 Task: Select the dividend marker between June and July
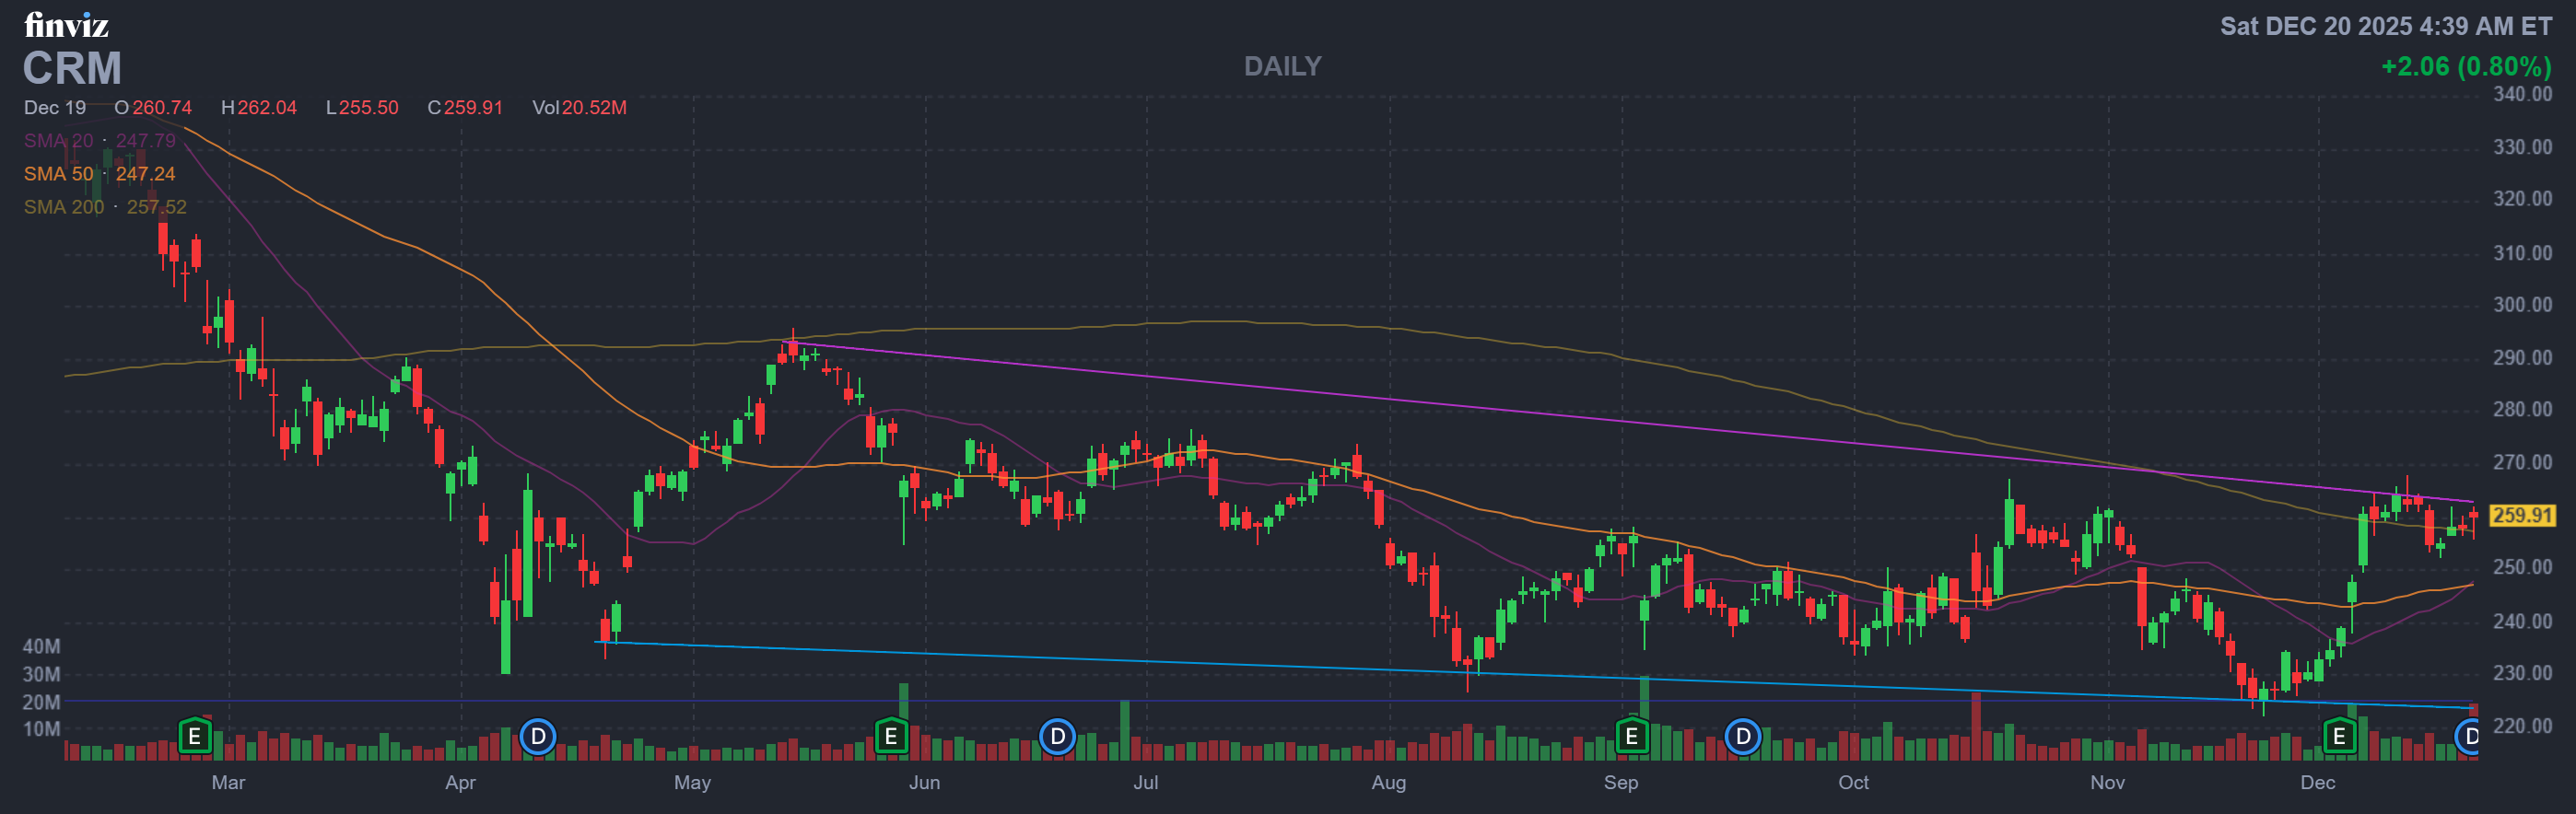(x=1057, y=737)
